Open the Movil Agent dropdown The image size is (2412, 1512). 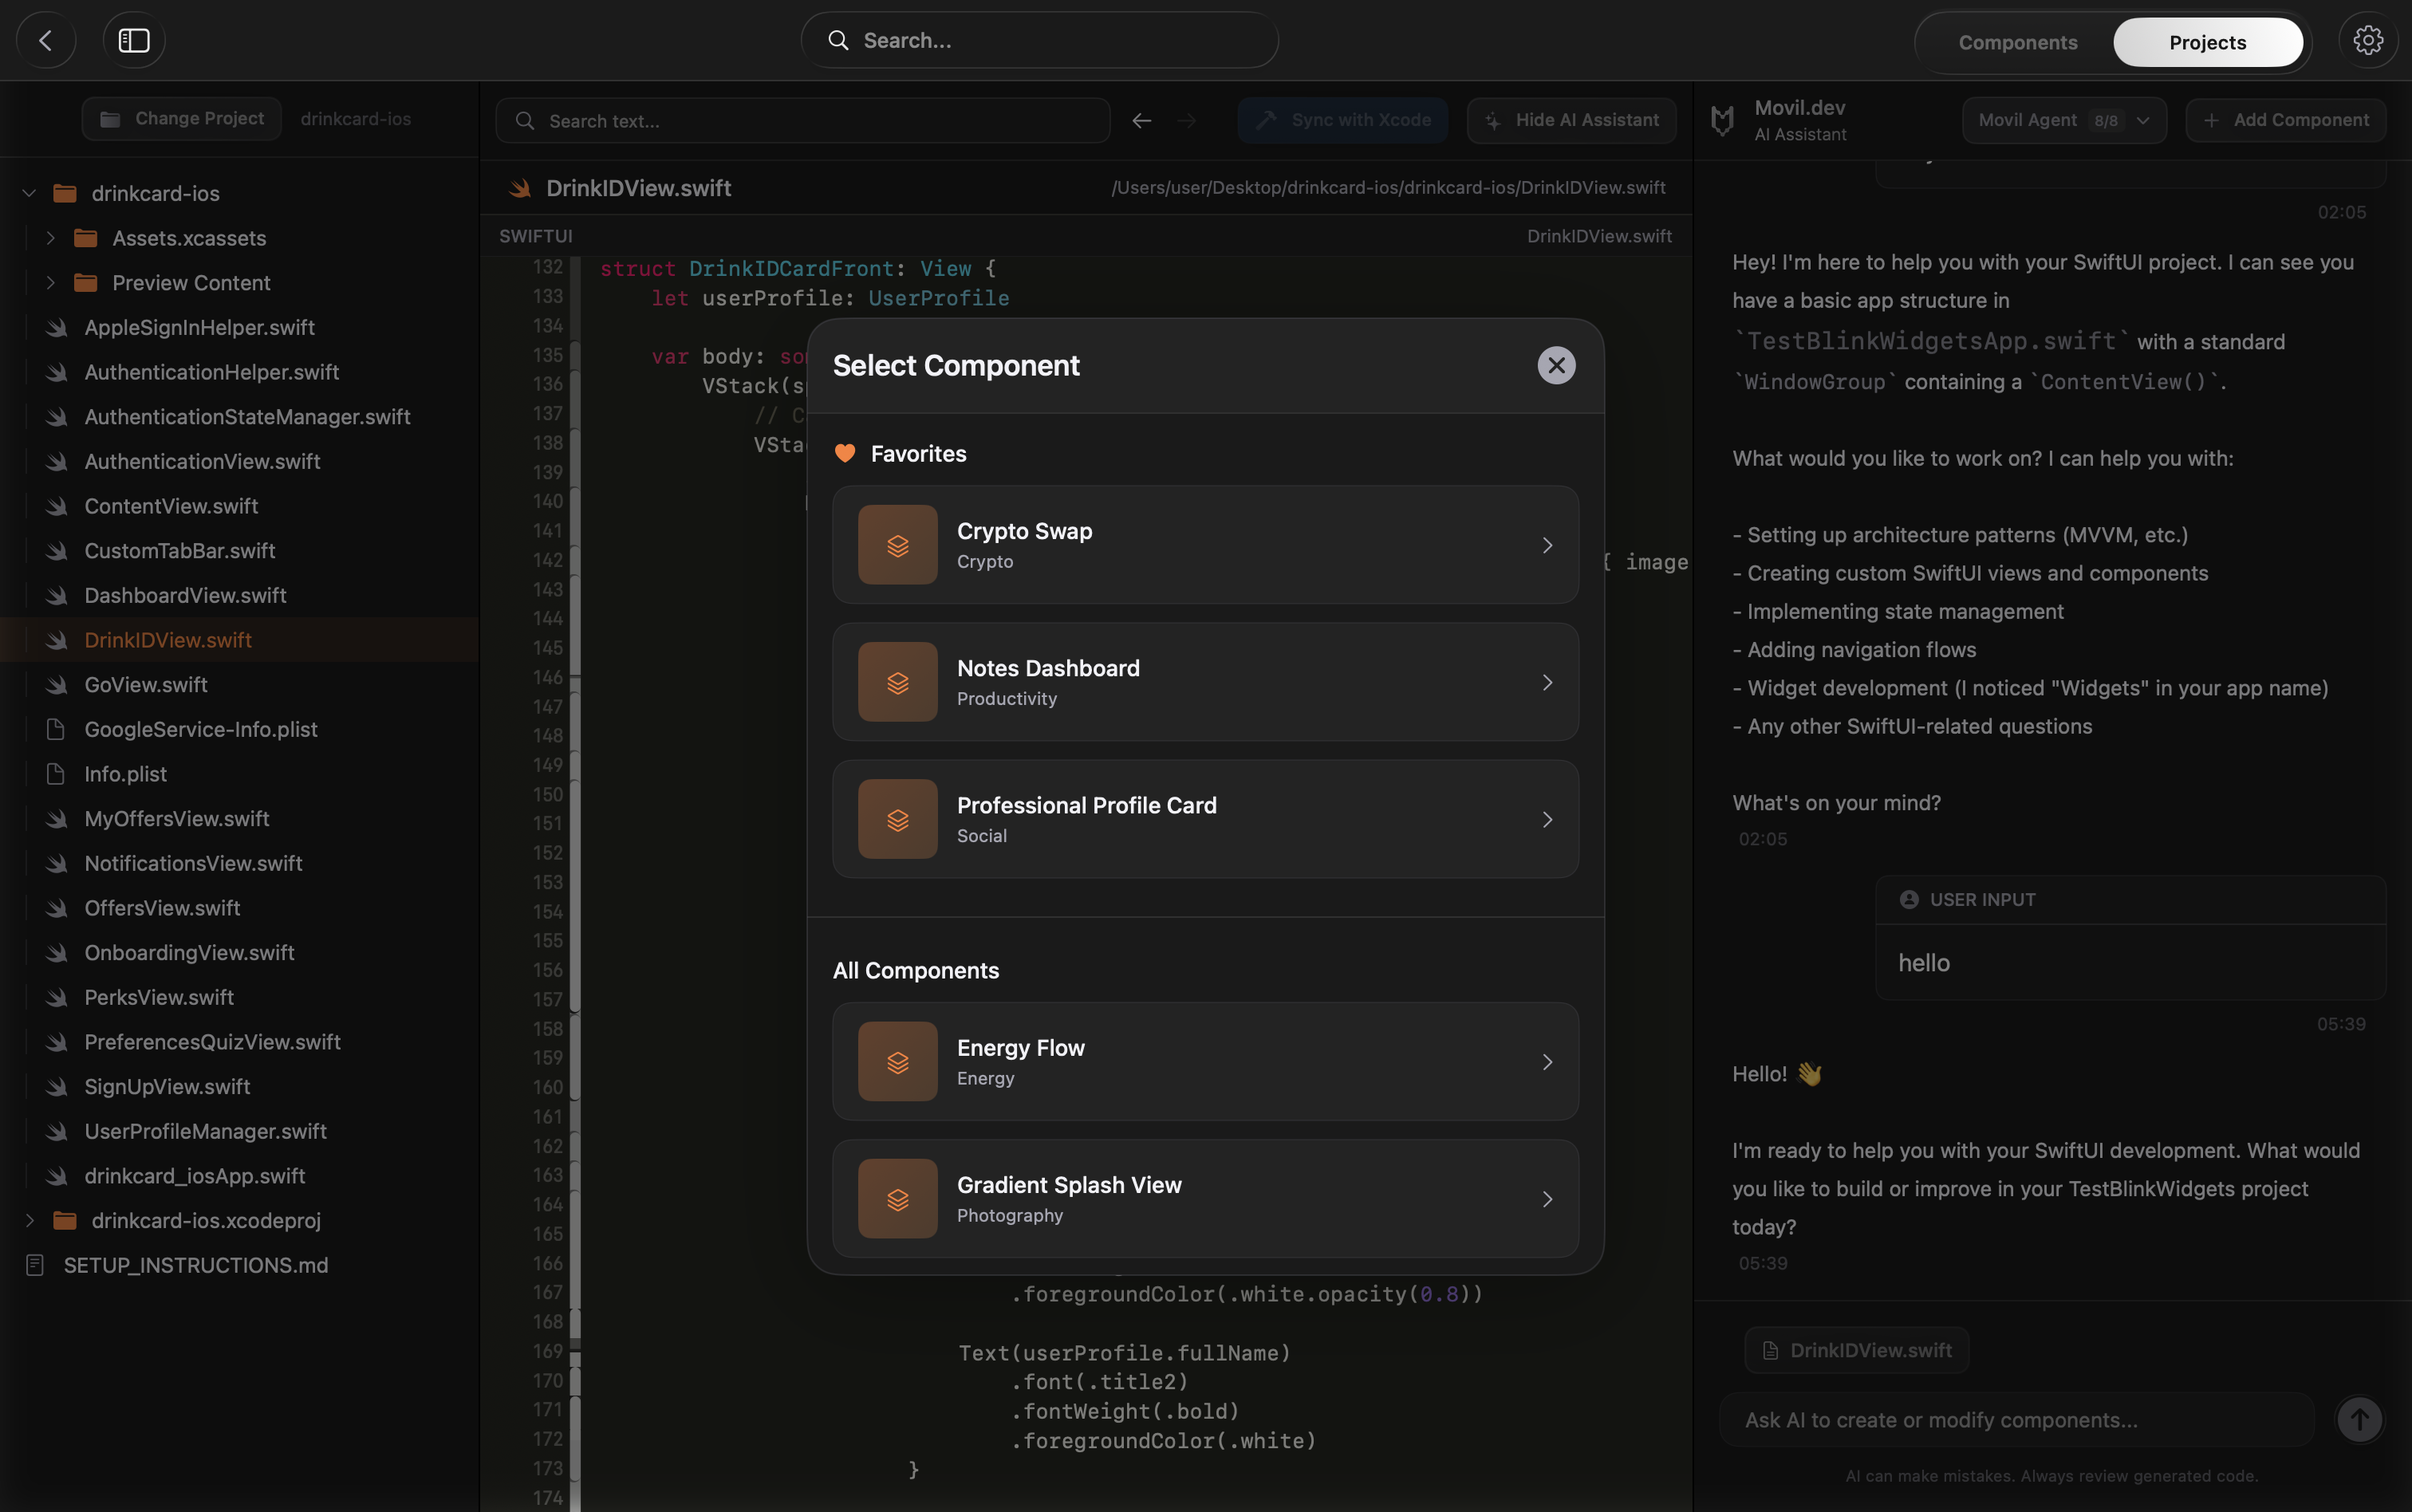point(2062,119)
